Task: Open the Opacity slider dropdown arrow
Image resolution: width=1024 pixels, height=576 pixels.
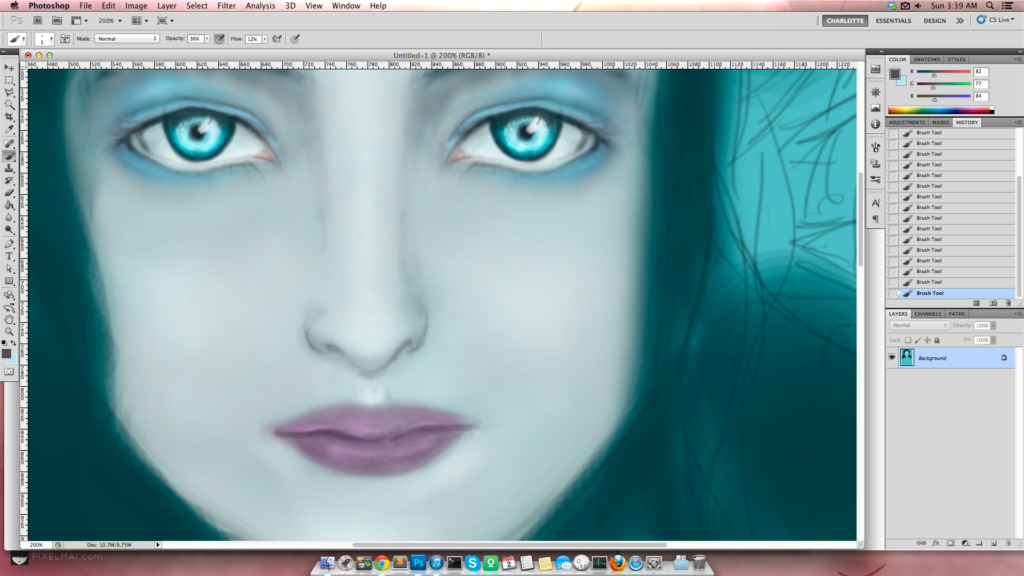Action: 207,39
